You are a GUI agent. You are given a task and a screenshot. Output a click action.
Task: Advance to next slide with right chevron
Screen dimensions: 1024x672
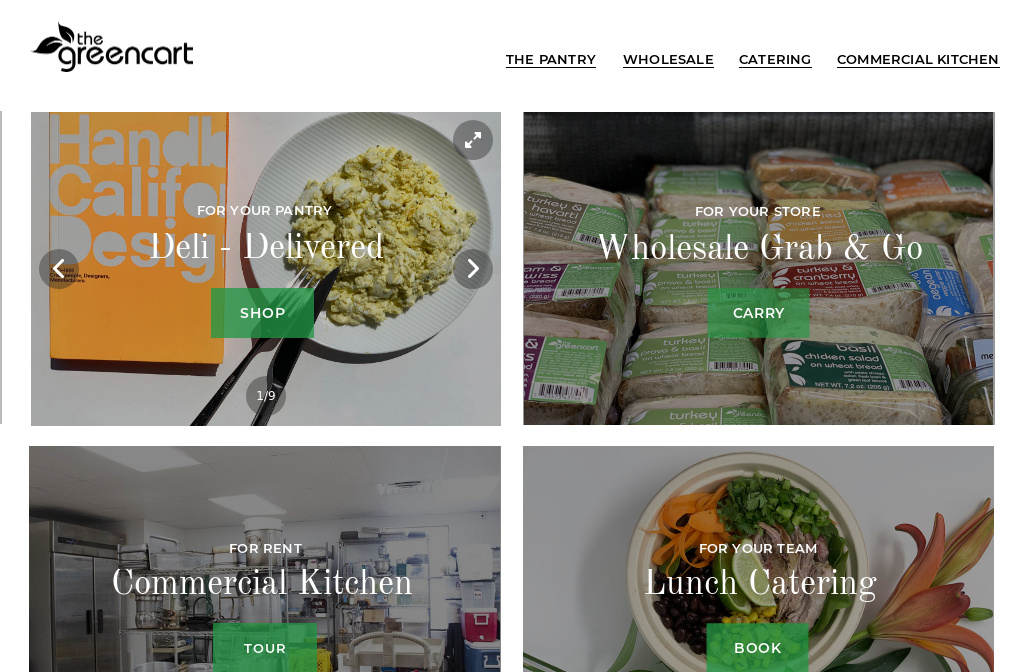(473, 268)
